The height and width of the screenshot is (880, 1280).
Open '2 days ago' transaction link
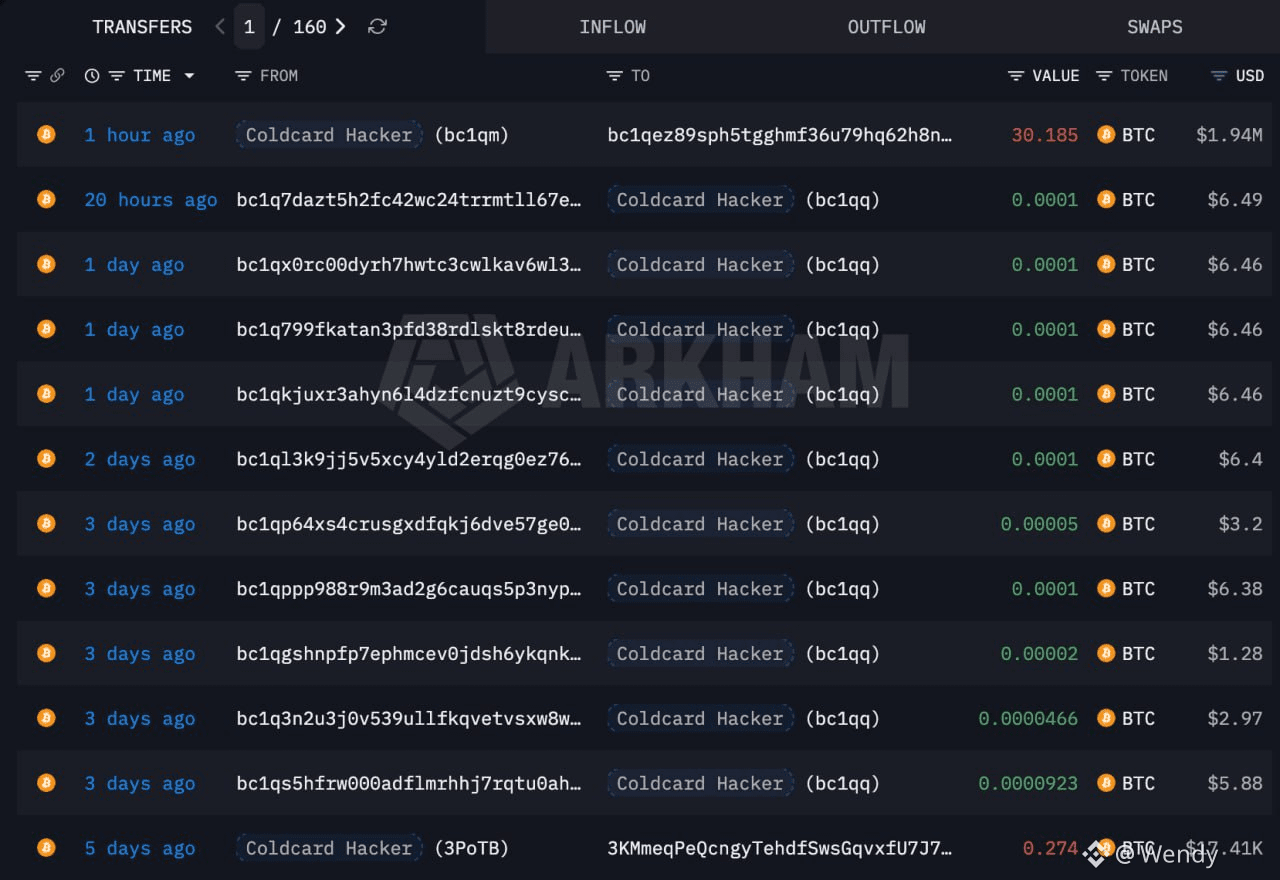point(140,459)
